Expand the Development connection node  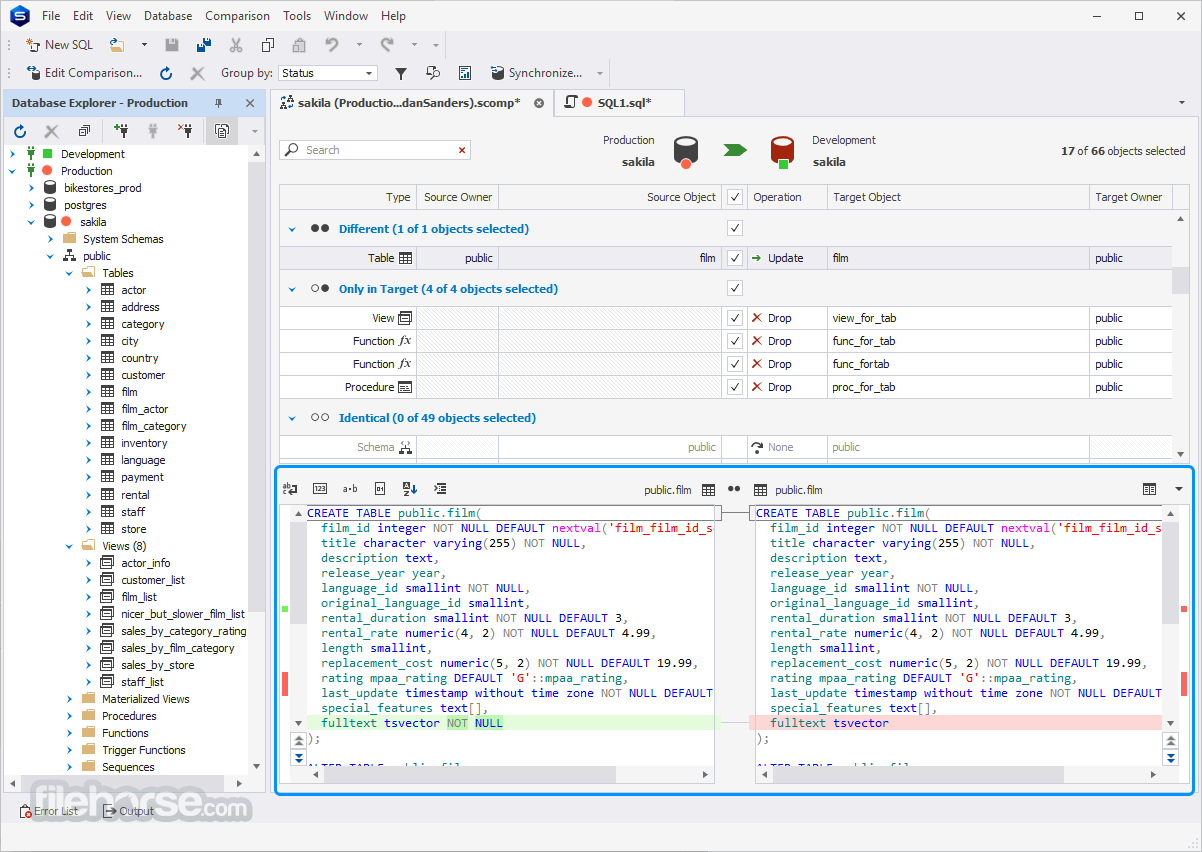13,154
